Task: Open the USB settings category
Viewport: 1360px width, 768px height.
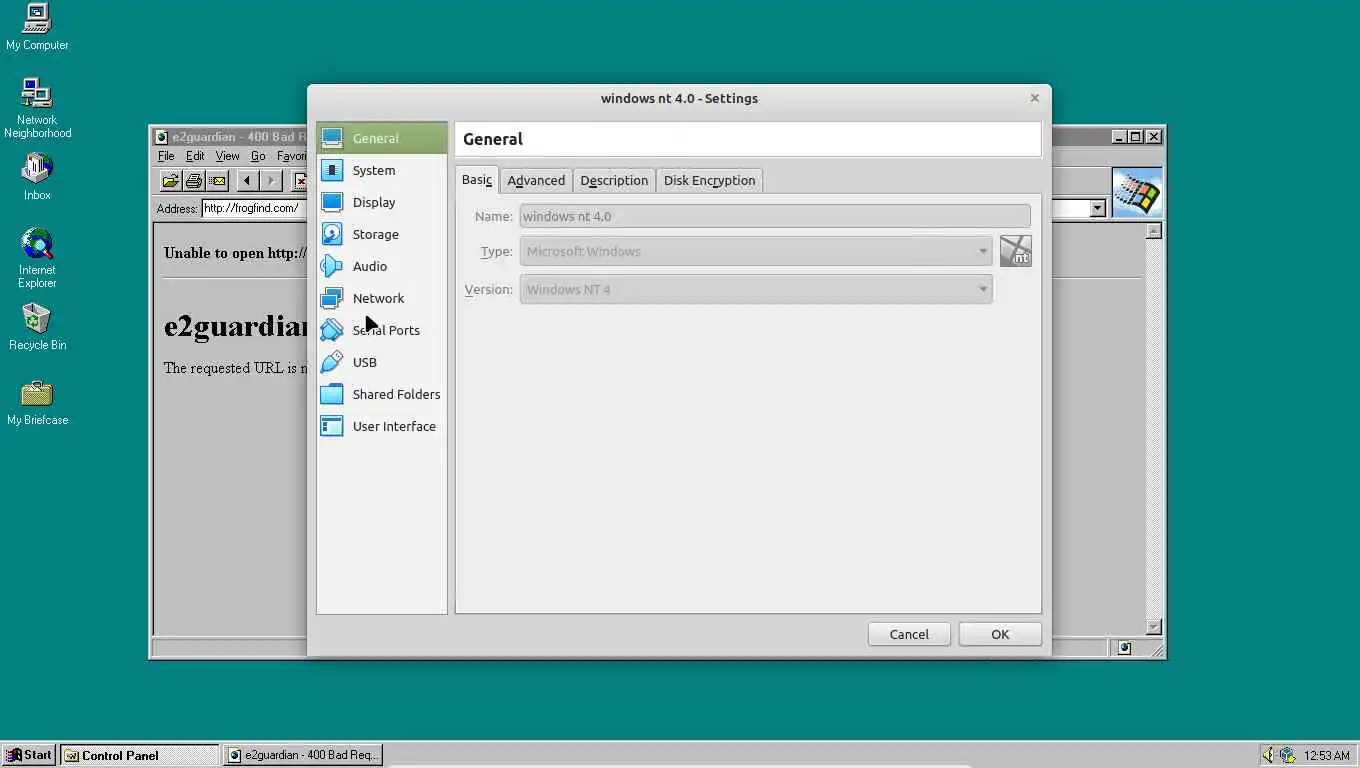Action: (x=382, y=362)
